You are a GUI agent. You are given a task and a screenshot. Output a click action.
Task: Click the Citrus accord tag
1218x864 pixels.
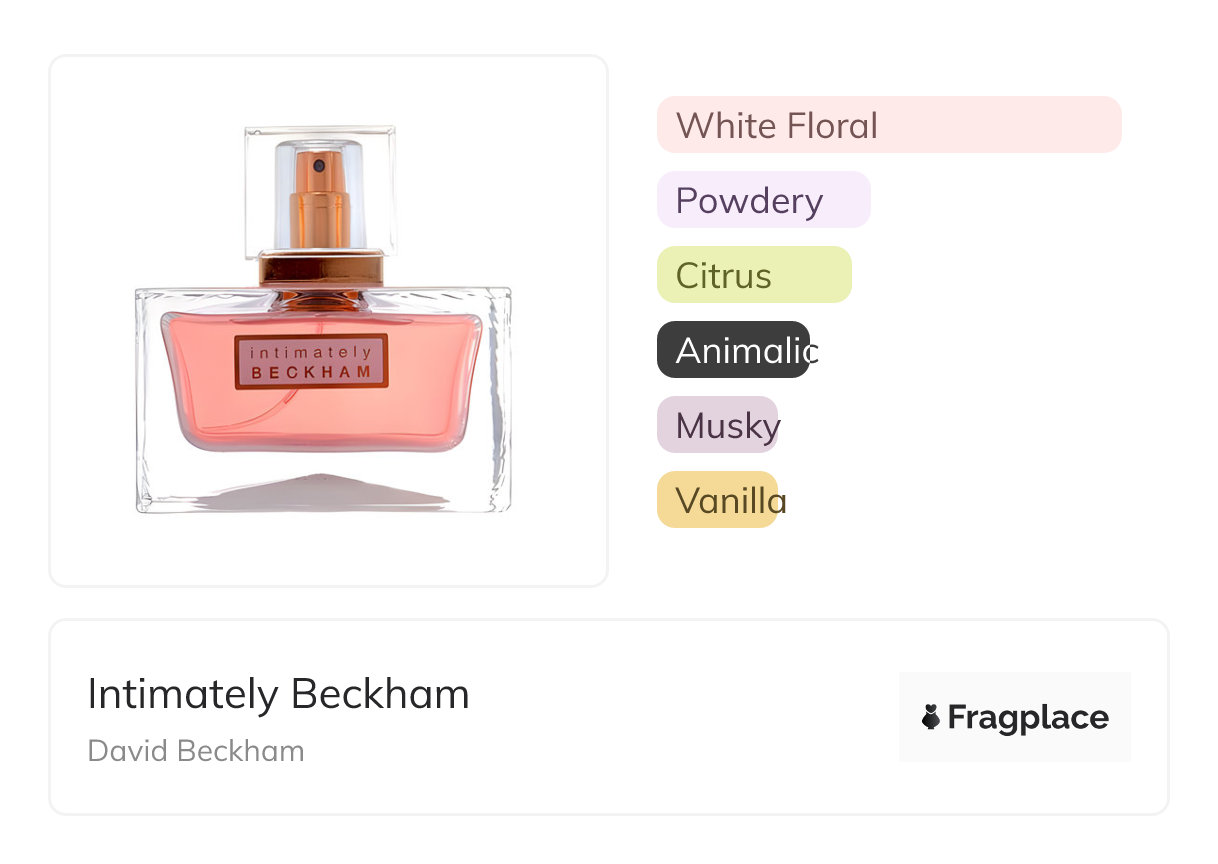coord(754,275)
